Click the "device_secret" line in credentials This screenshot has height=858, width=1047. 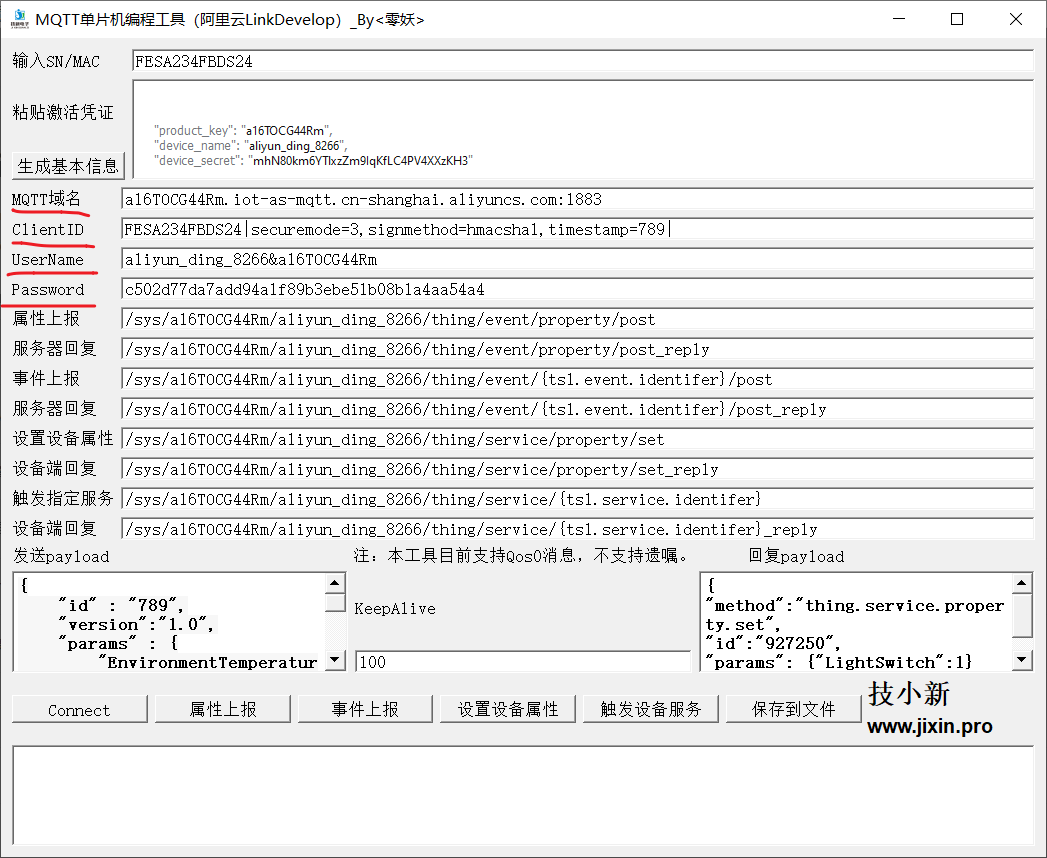(x=313, y=161)
